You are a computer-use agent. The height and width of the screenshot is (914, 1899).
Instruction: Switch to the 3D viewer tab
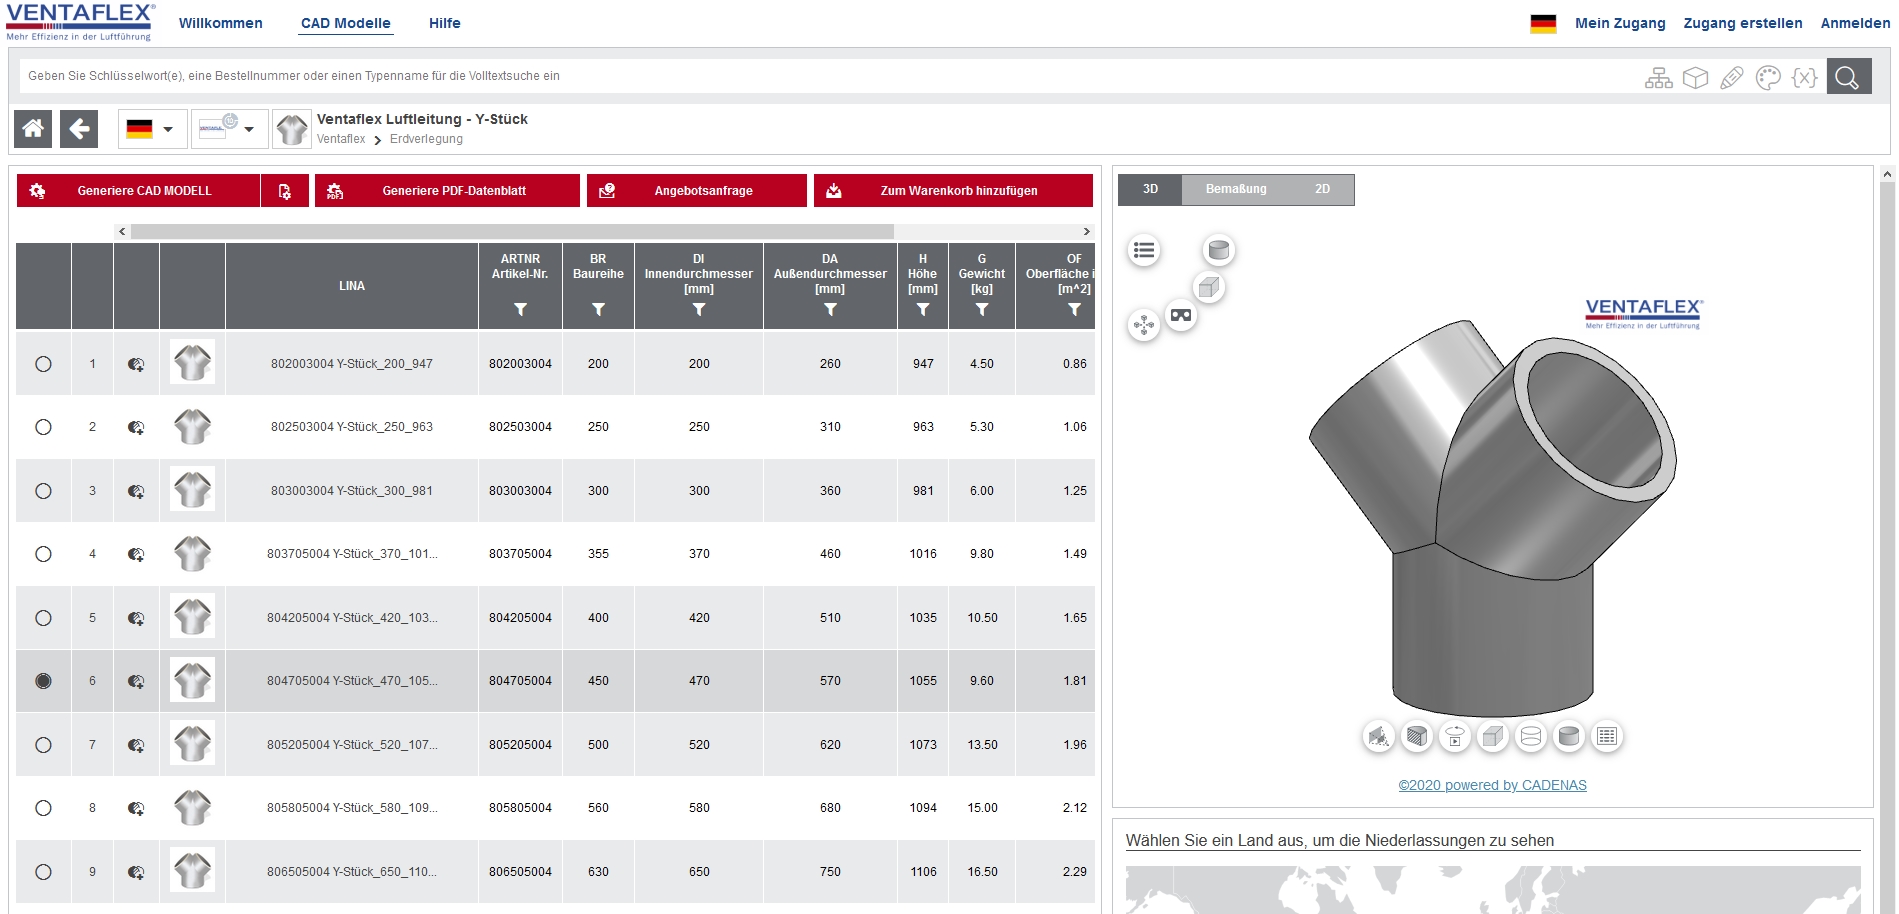[1150, 189]
